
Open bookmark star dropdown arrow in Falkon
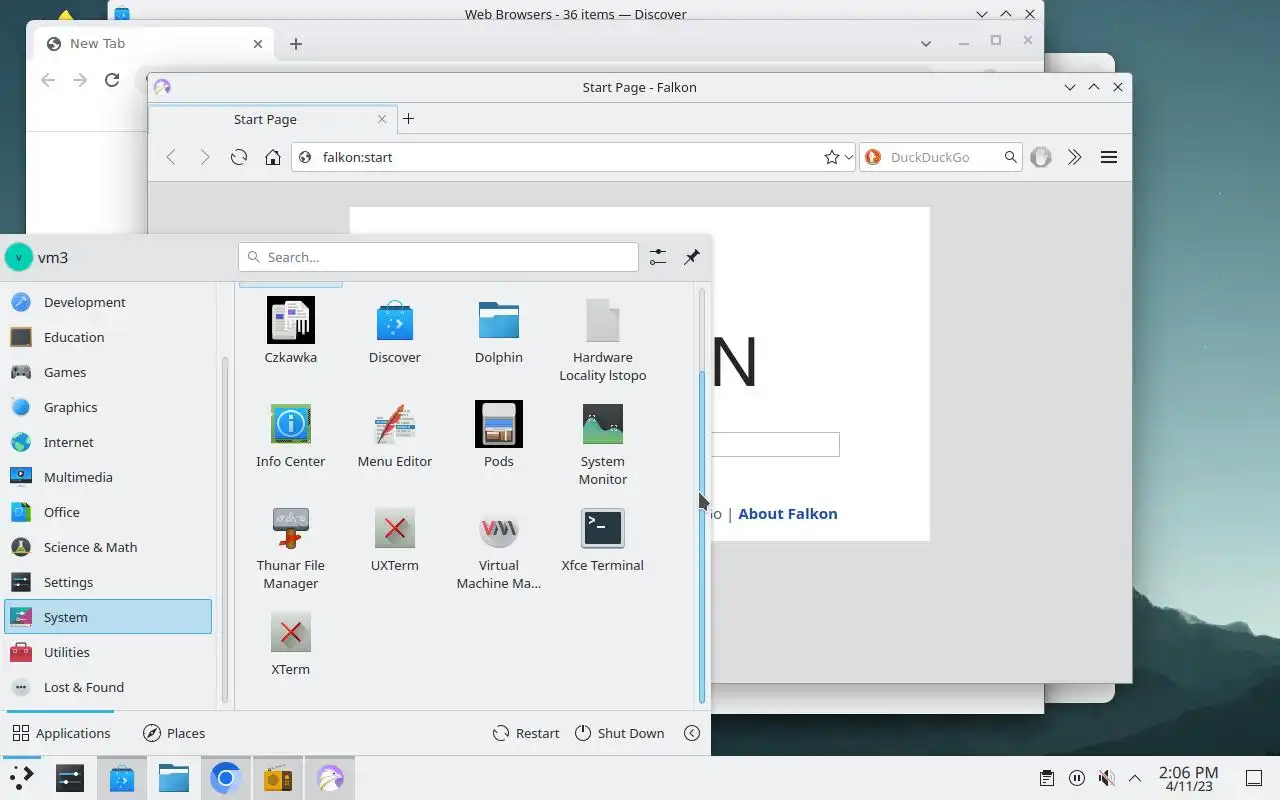pyautogui.click(x=849, y=157)
